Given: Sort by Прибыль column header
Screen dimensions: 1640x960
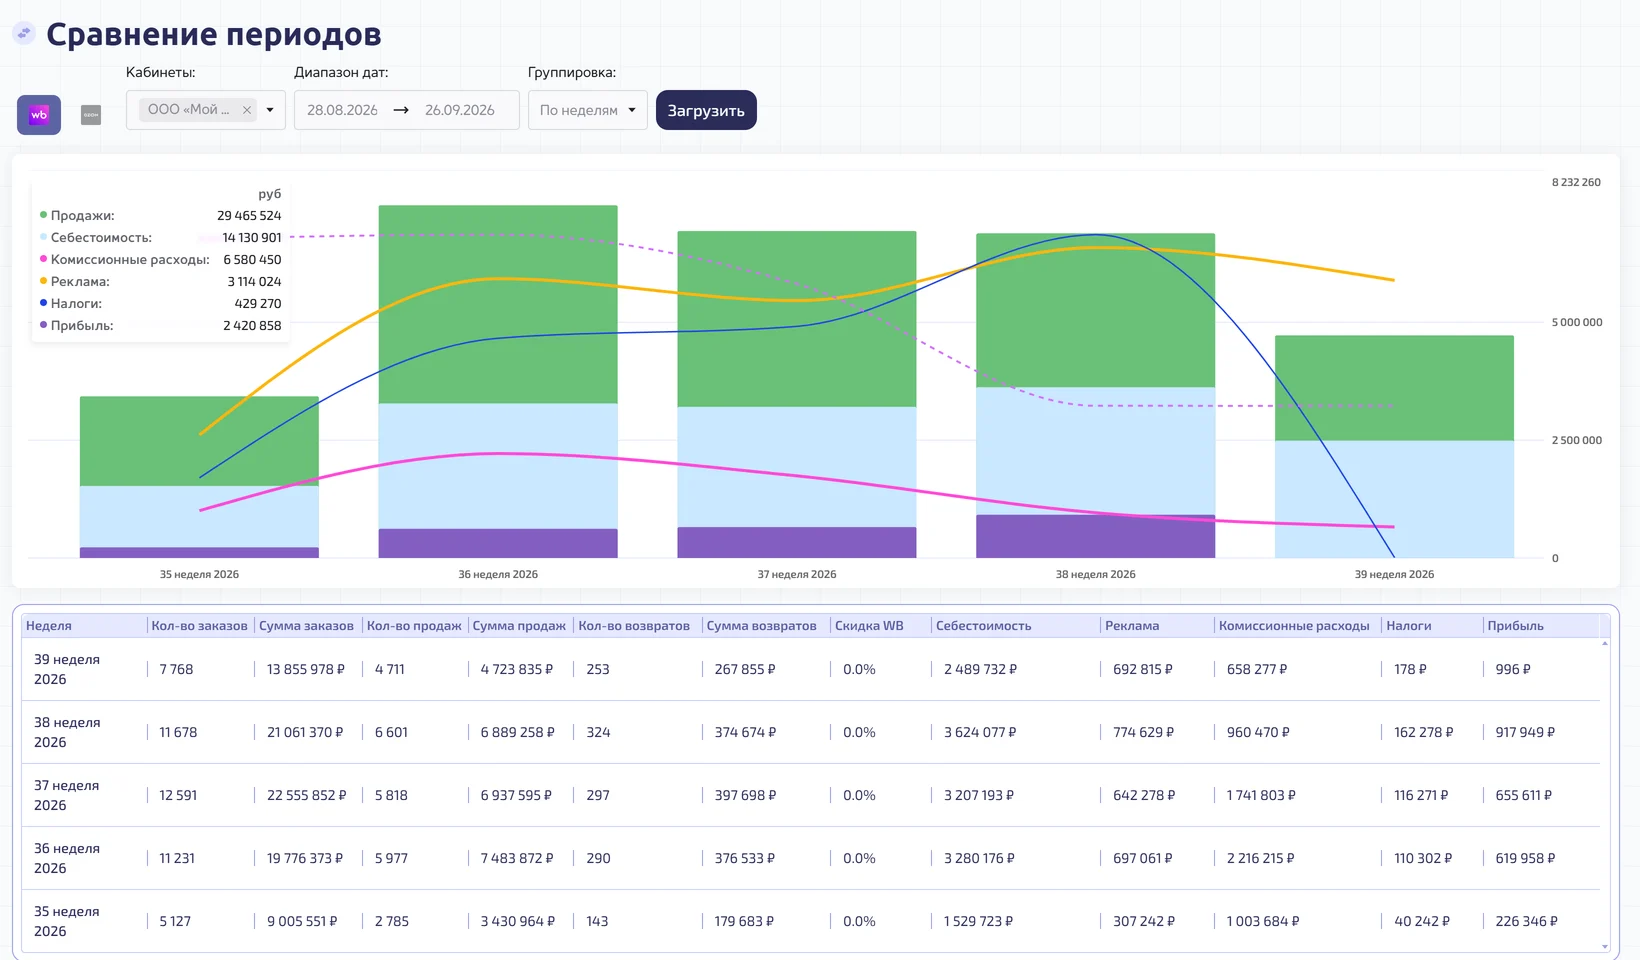Looking at the screenshot, I should pos(1515,626).
